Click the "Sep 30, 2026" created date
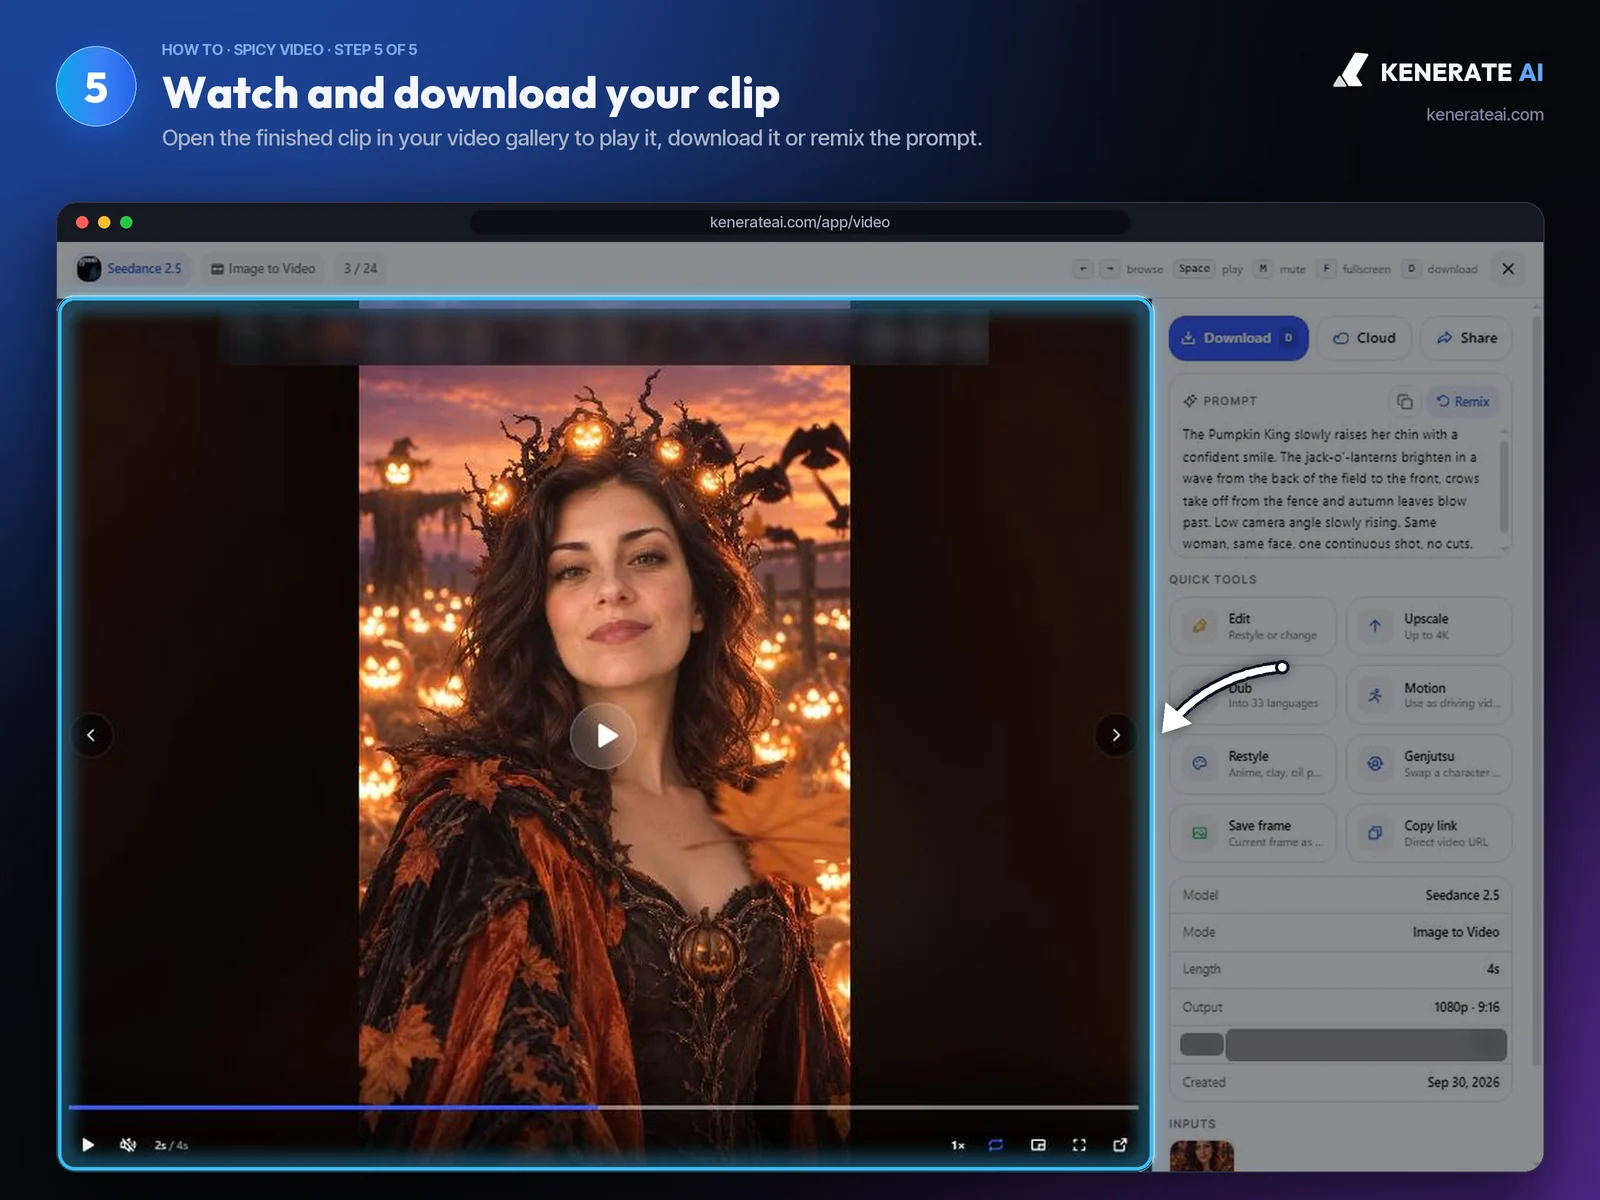This screenshot has width=1600, height=1200. pyautogui.click(x=1463, y=1082)
